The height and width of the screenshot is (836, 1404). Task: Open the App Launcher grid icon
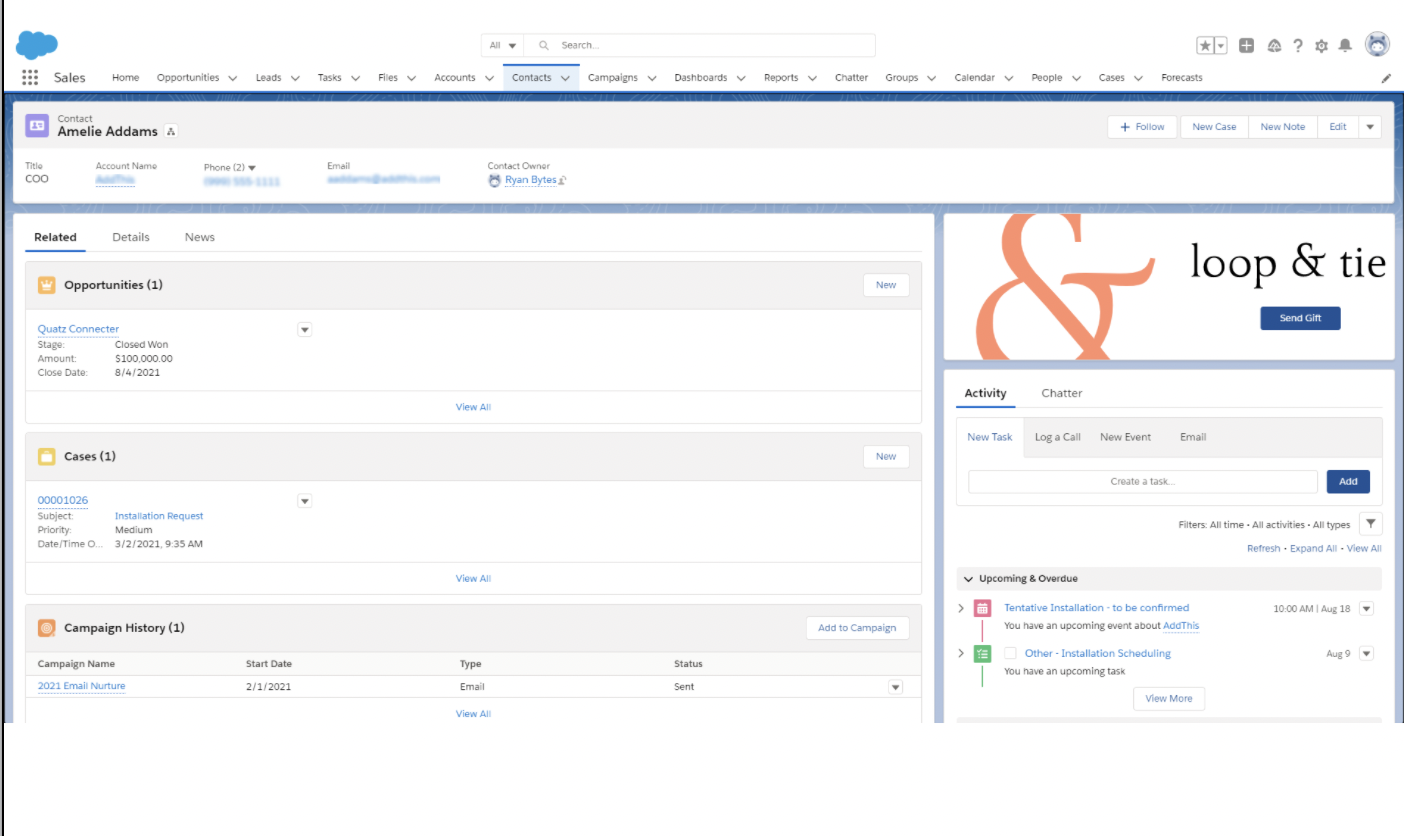(x=30, y=78)
